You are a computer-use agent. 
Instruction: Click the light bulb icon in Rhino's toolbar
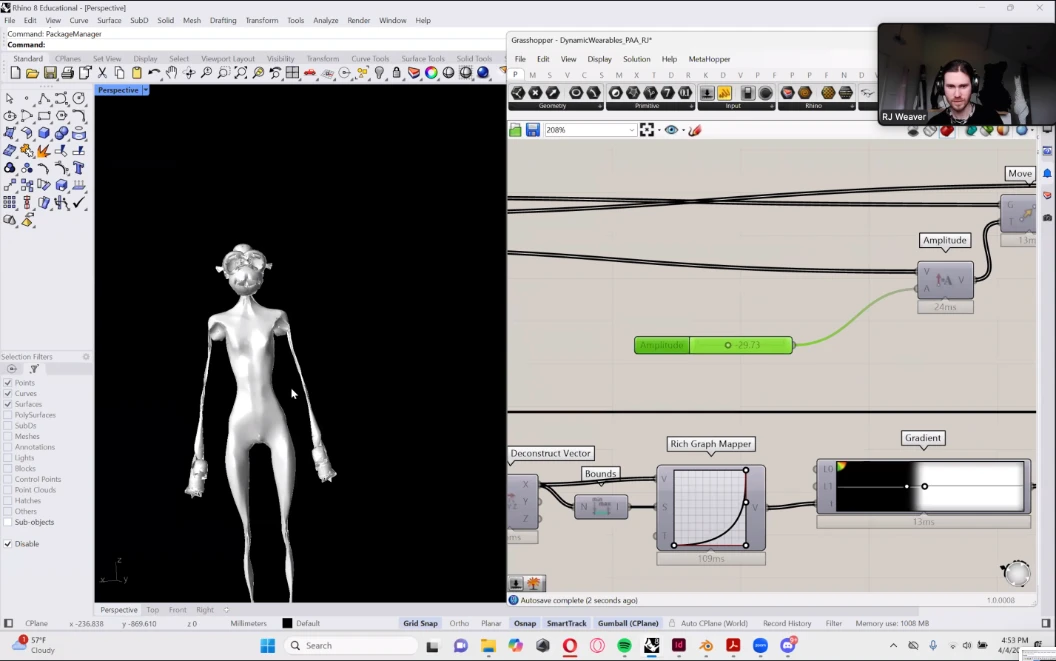379,73
